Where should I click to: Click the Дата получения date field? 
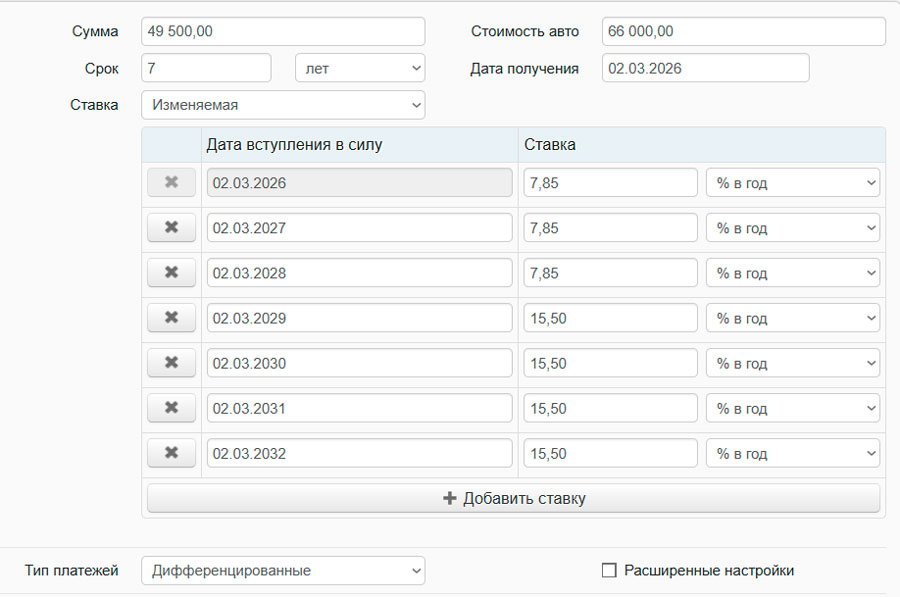click(705, 68)
